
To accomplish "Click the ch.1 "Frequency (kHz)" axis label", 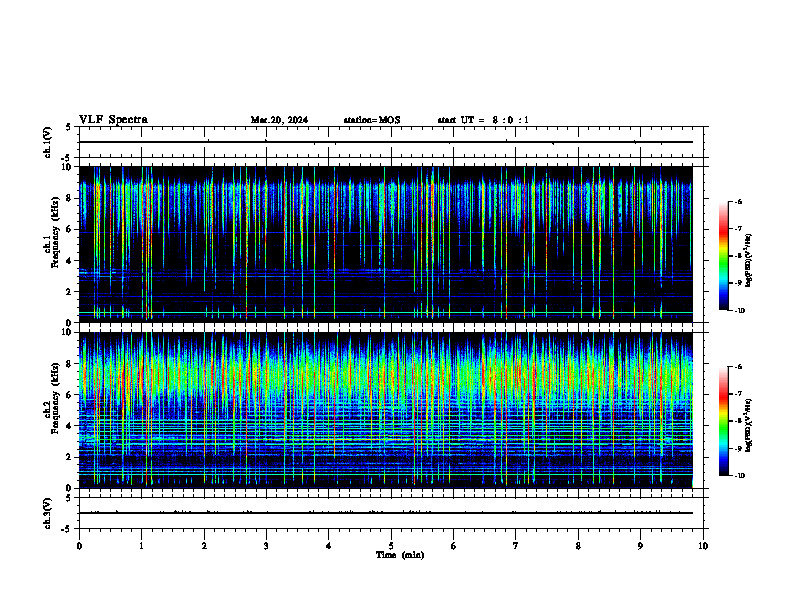I will pos(56,232).
